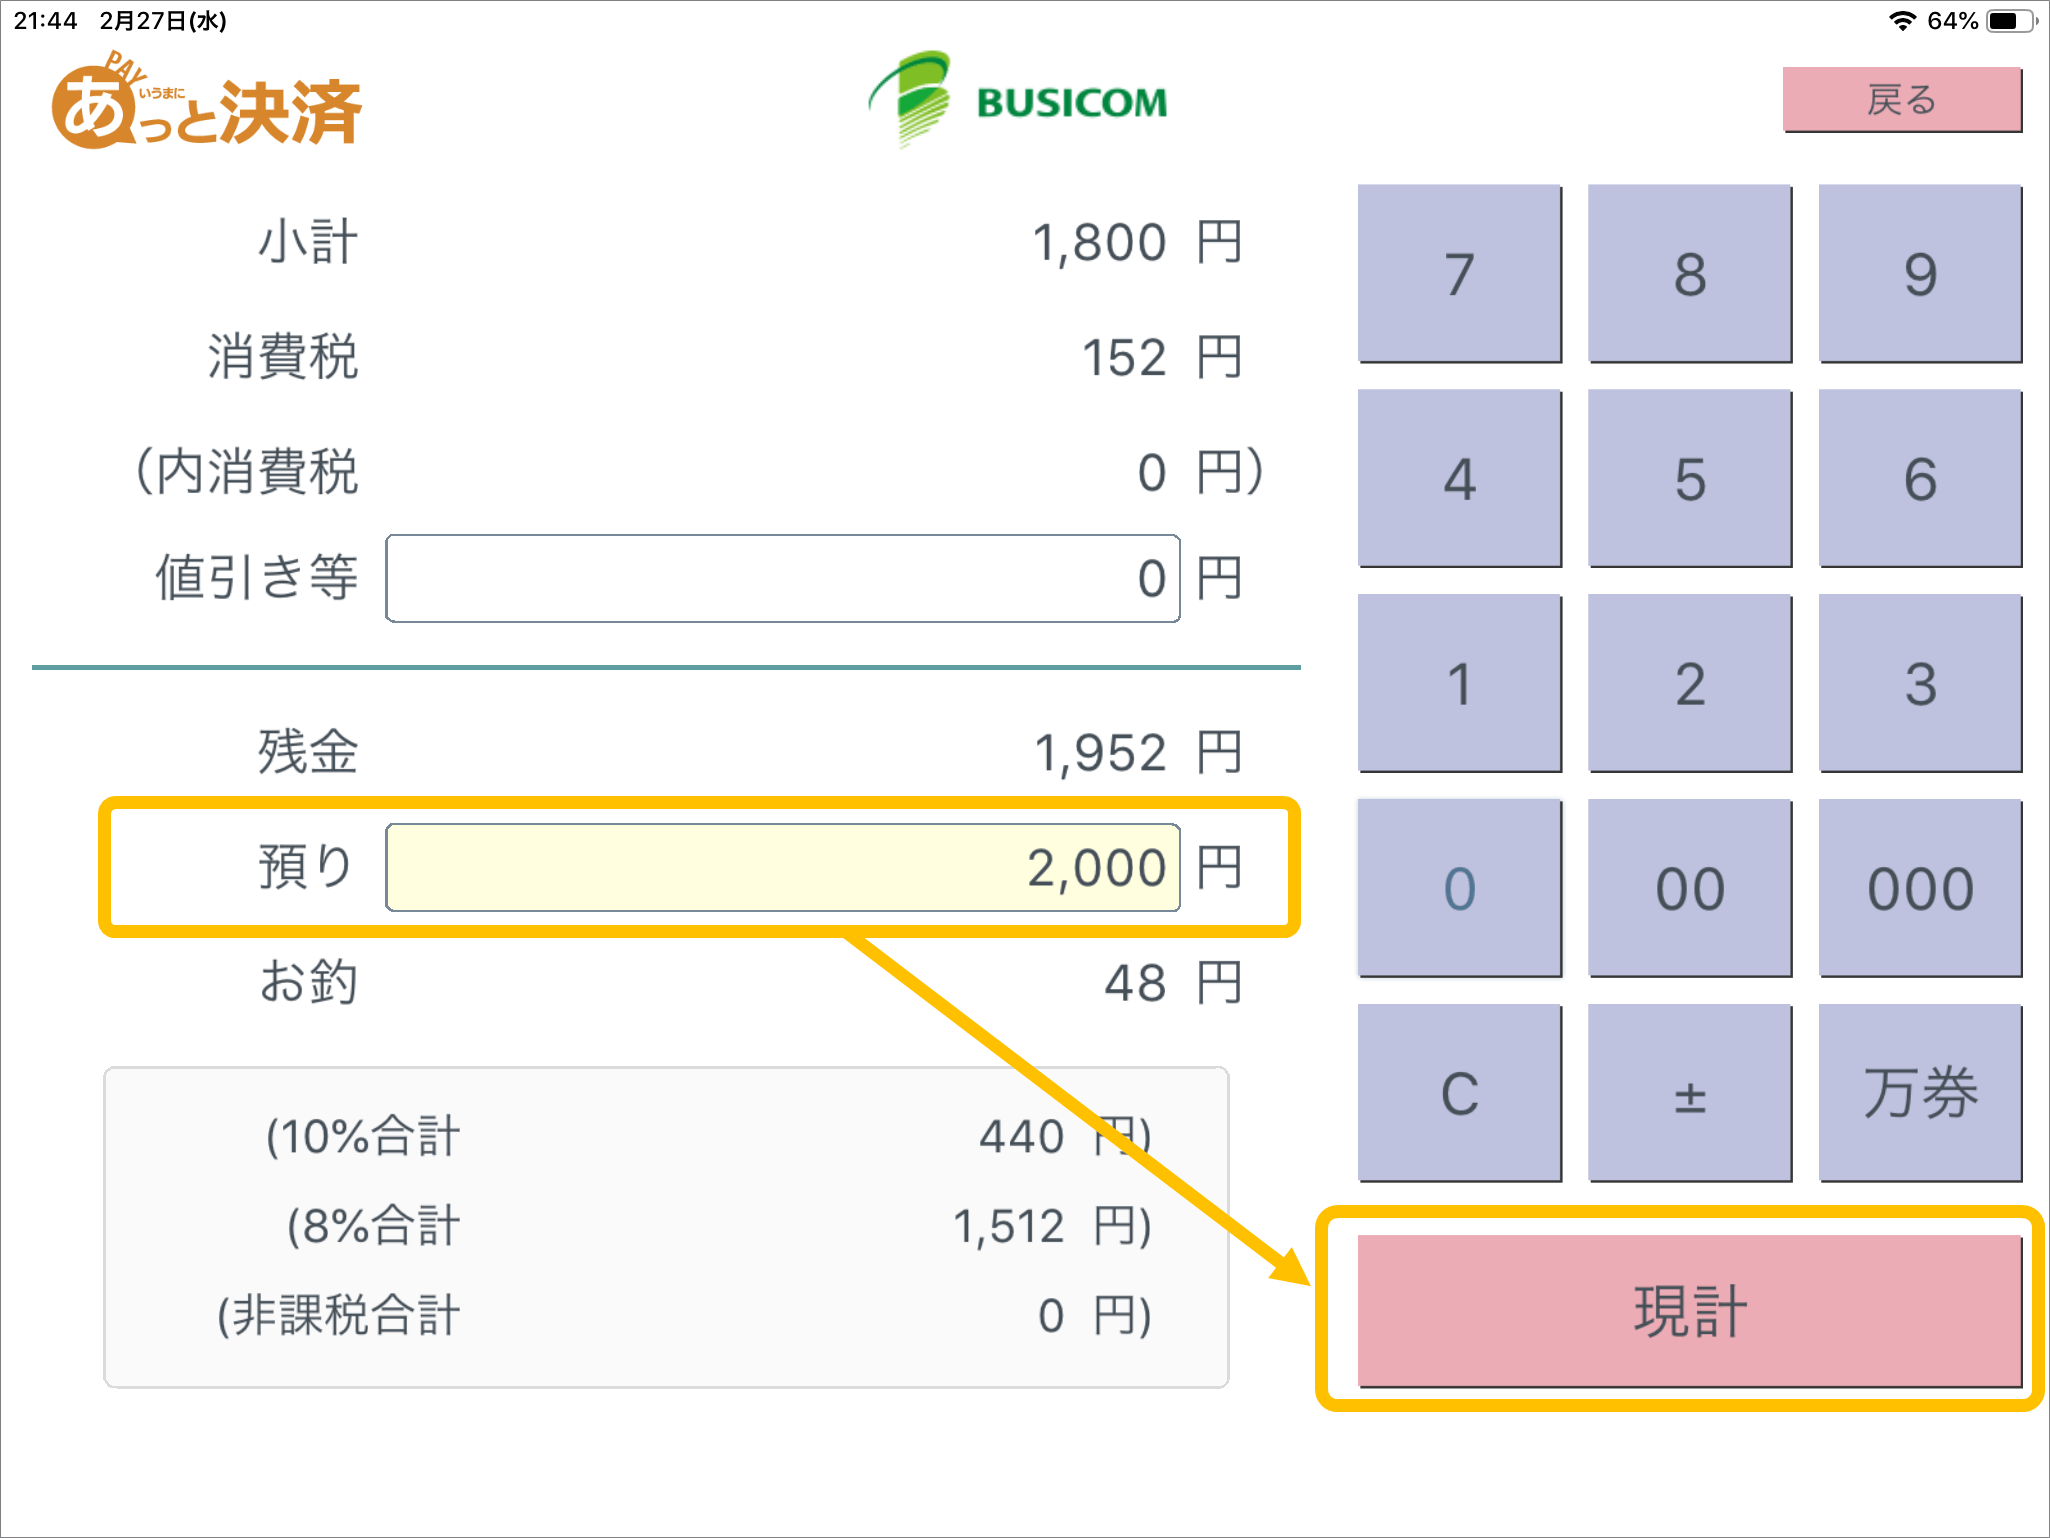Click the BUSICOM logo

click(1018, 99)
